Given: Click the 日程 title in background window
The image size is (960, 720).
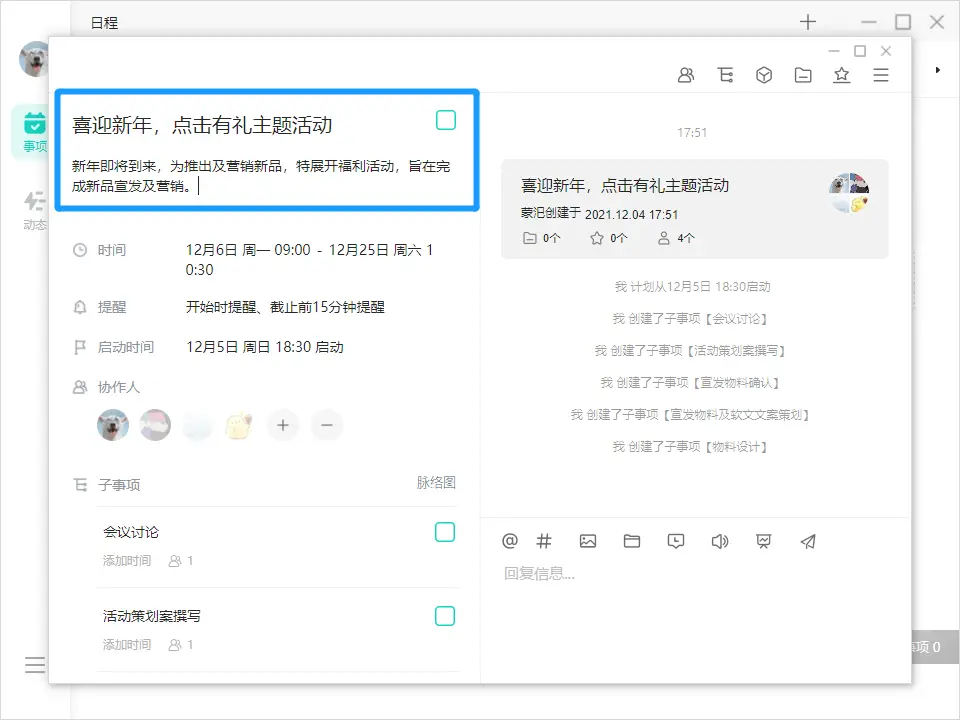Looking at the screenshot, I should point(104,23).
